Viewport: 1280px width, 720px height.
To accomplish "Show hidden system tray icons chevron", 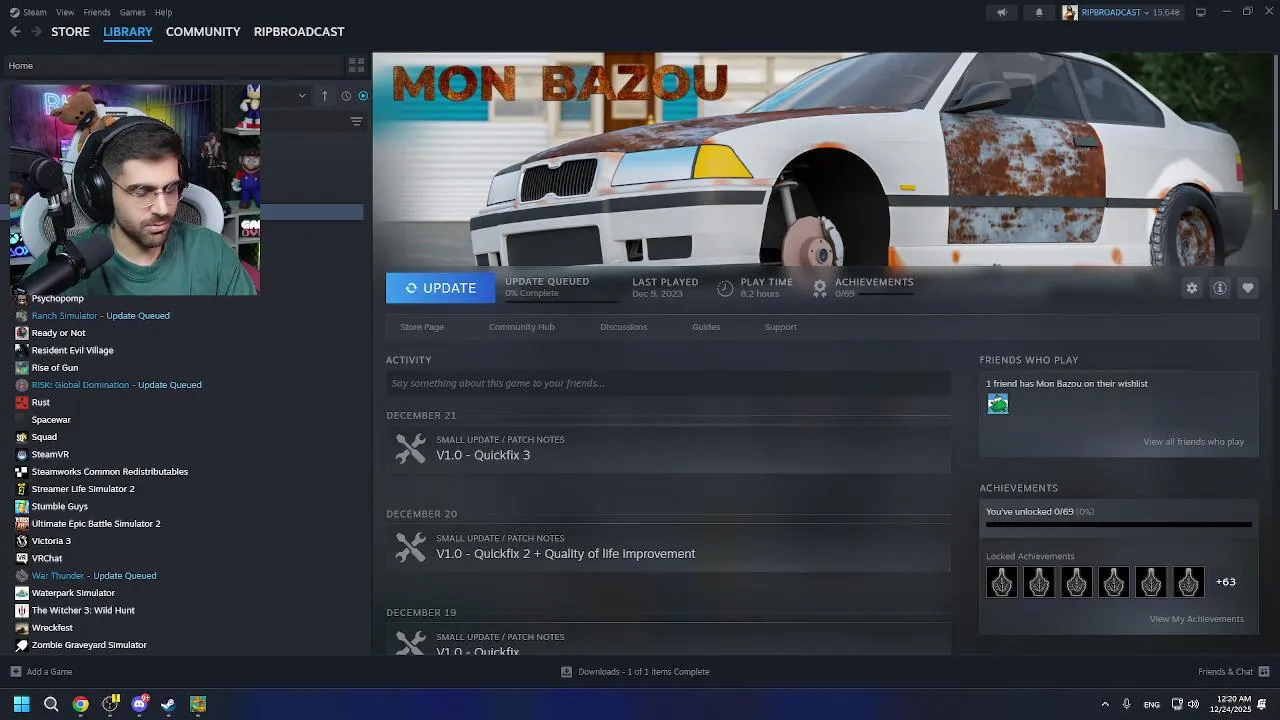I will pyautogui.click(x=1105, y=704).
